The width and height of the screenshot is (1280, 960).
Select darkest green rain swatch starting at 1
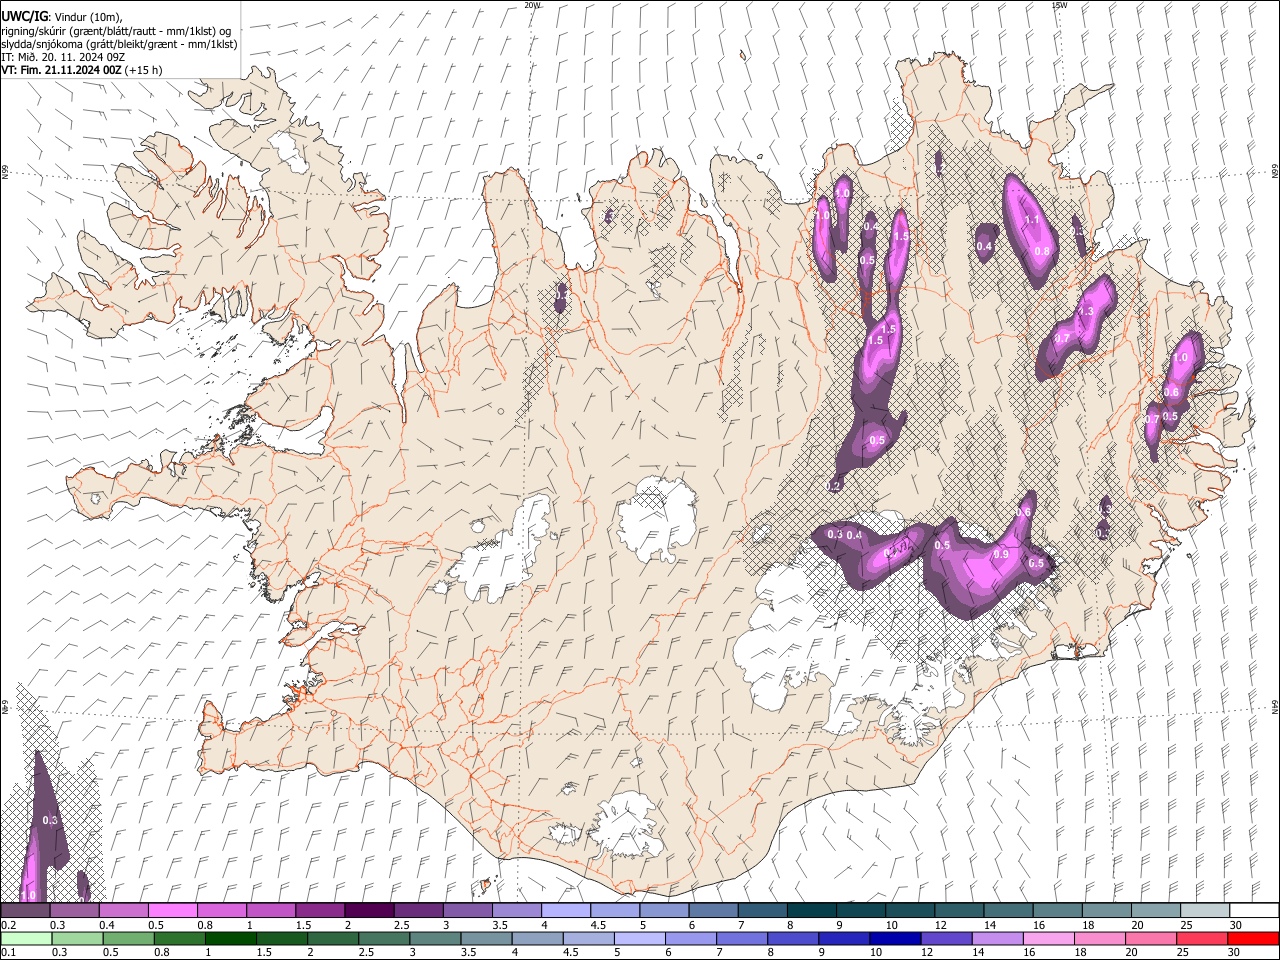point(230,939)
